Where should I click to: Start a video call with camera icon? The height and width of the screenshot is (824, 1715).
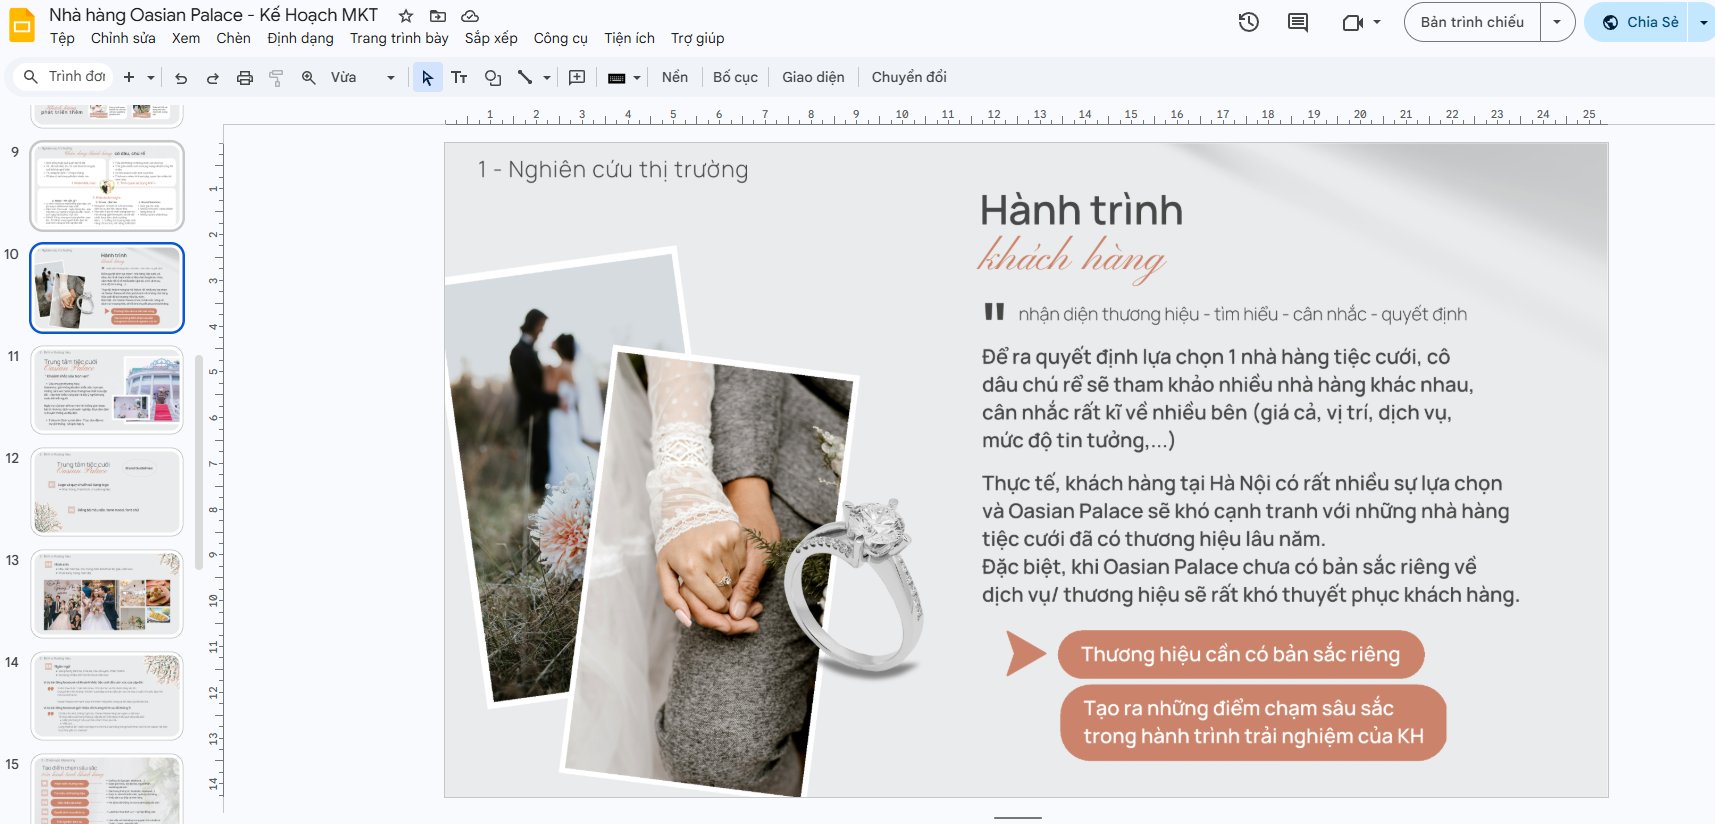click(1352, 22)
